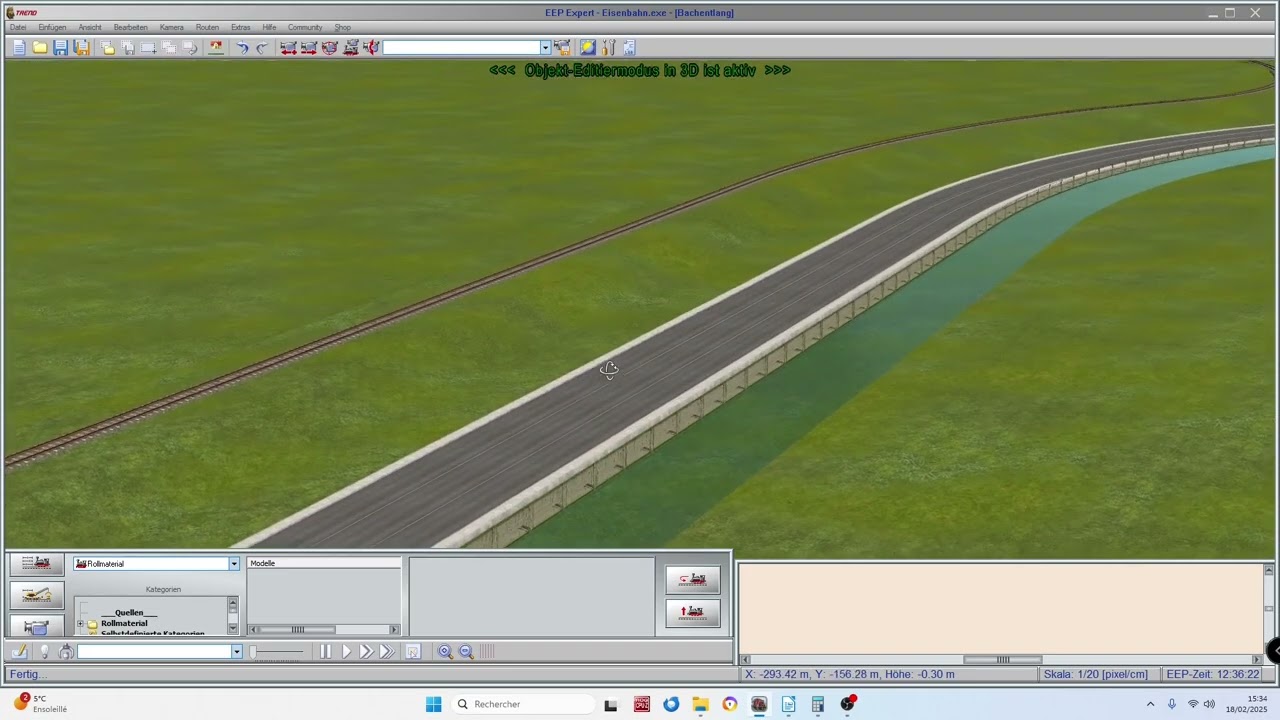The image size is (1280, 720).
Task: Click the speed slider in the control bar
Action: coord(277,652)
